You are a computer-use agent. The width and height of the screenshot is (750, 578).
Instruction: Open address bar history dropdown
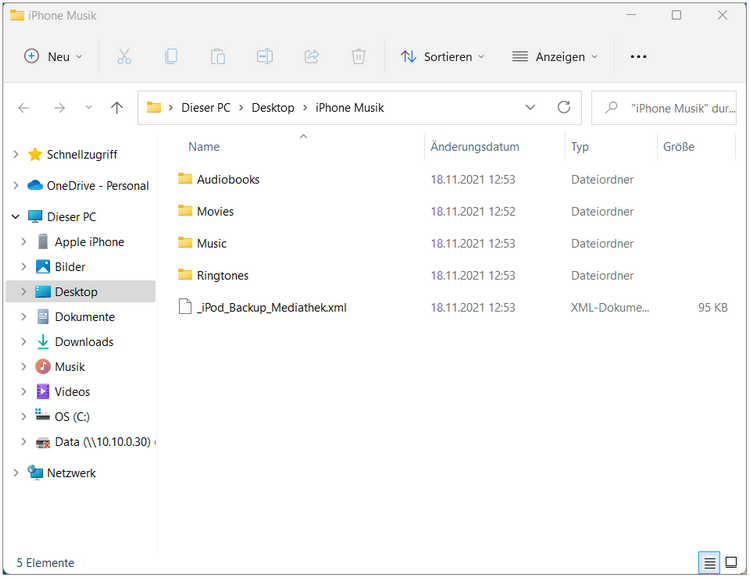tap(530, 107)
